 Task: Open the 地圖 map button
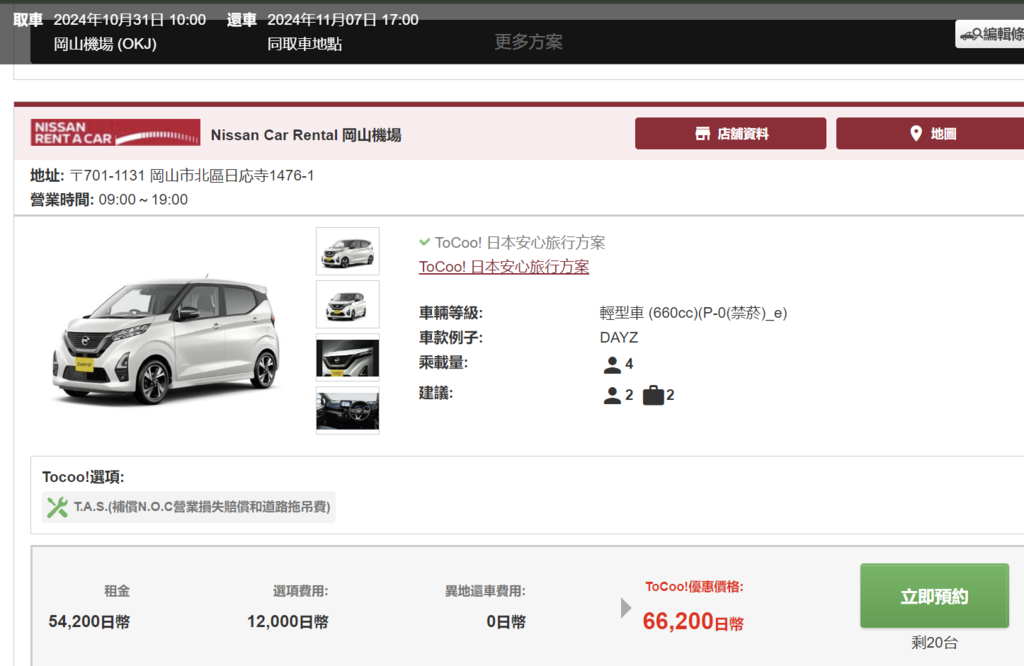(x=930, y=134)
